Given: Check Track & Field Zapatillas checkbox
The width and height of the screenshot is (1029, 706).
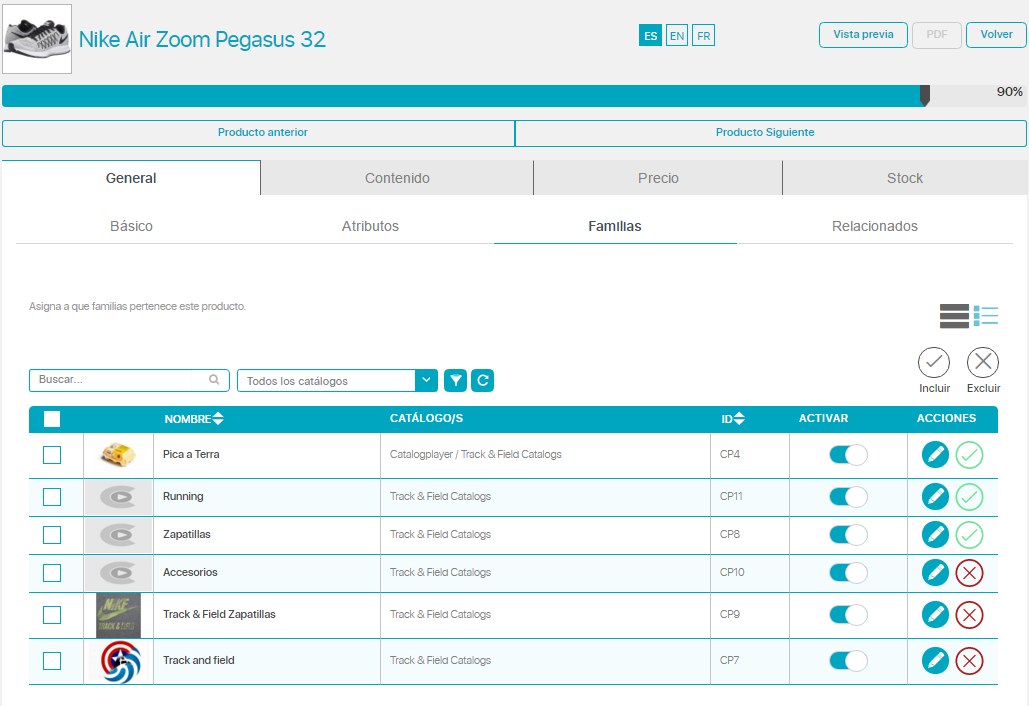Looking at the screenshot, I should 52,615.
